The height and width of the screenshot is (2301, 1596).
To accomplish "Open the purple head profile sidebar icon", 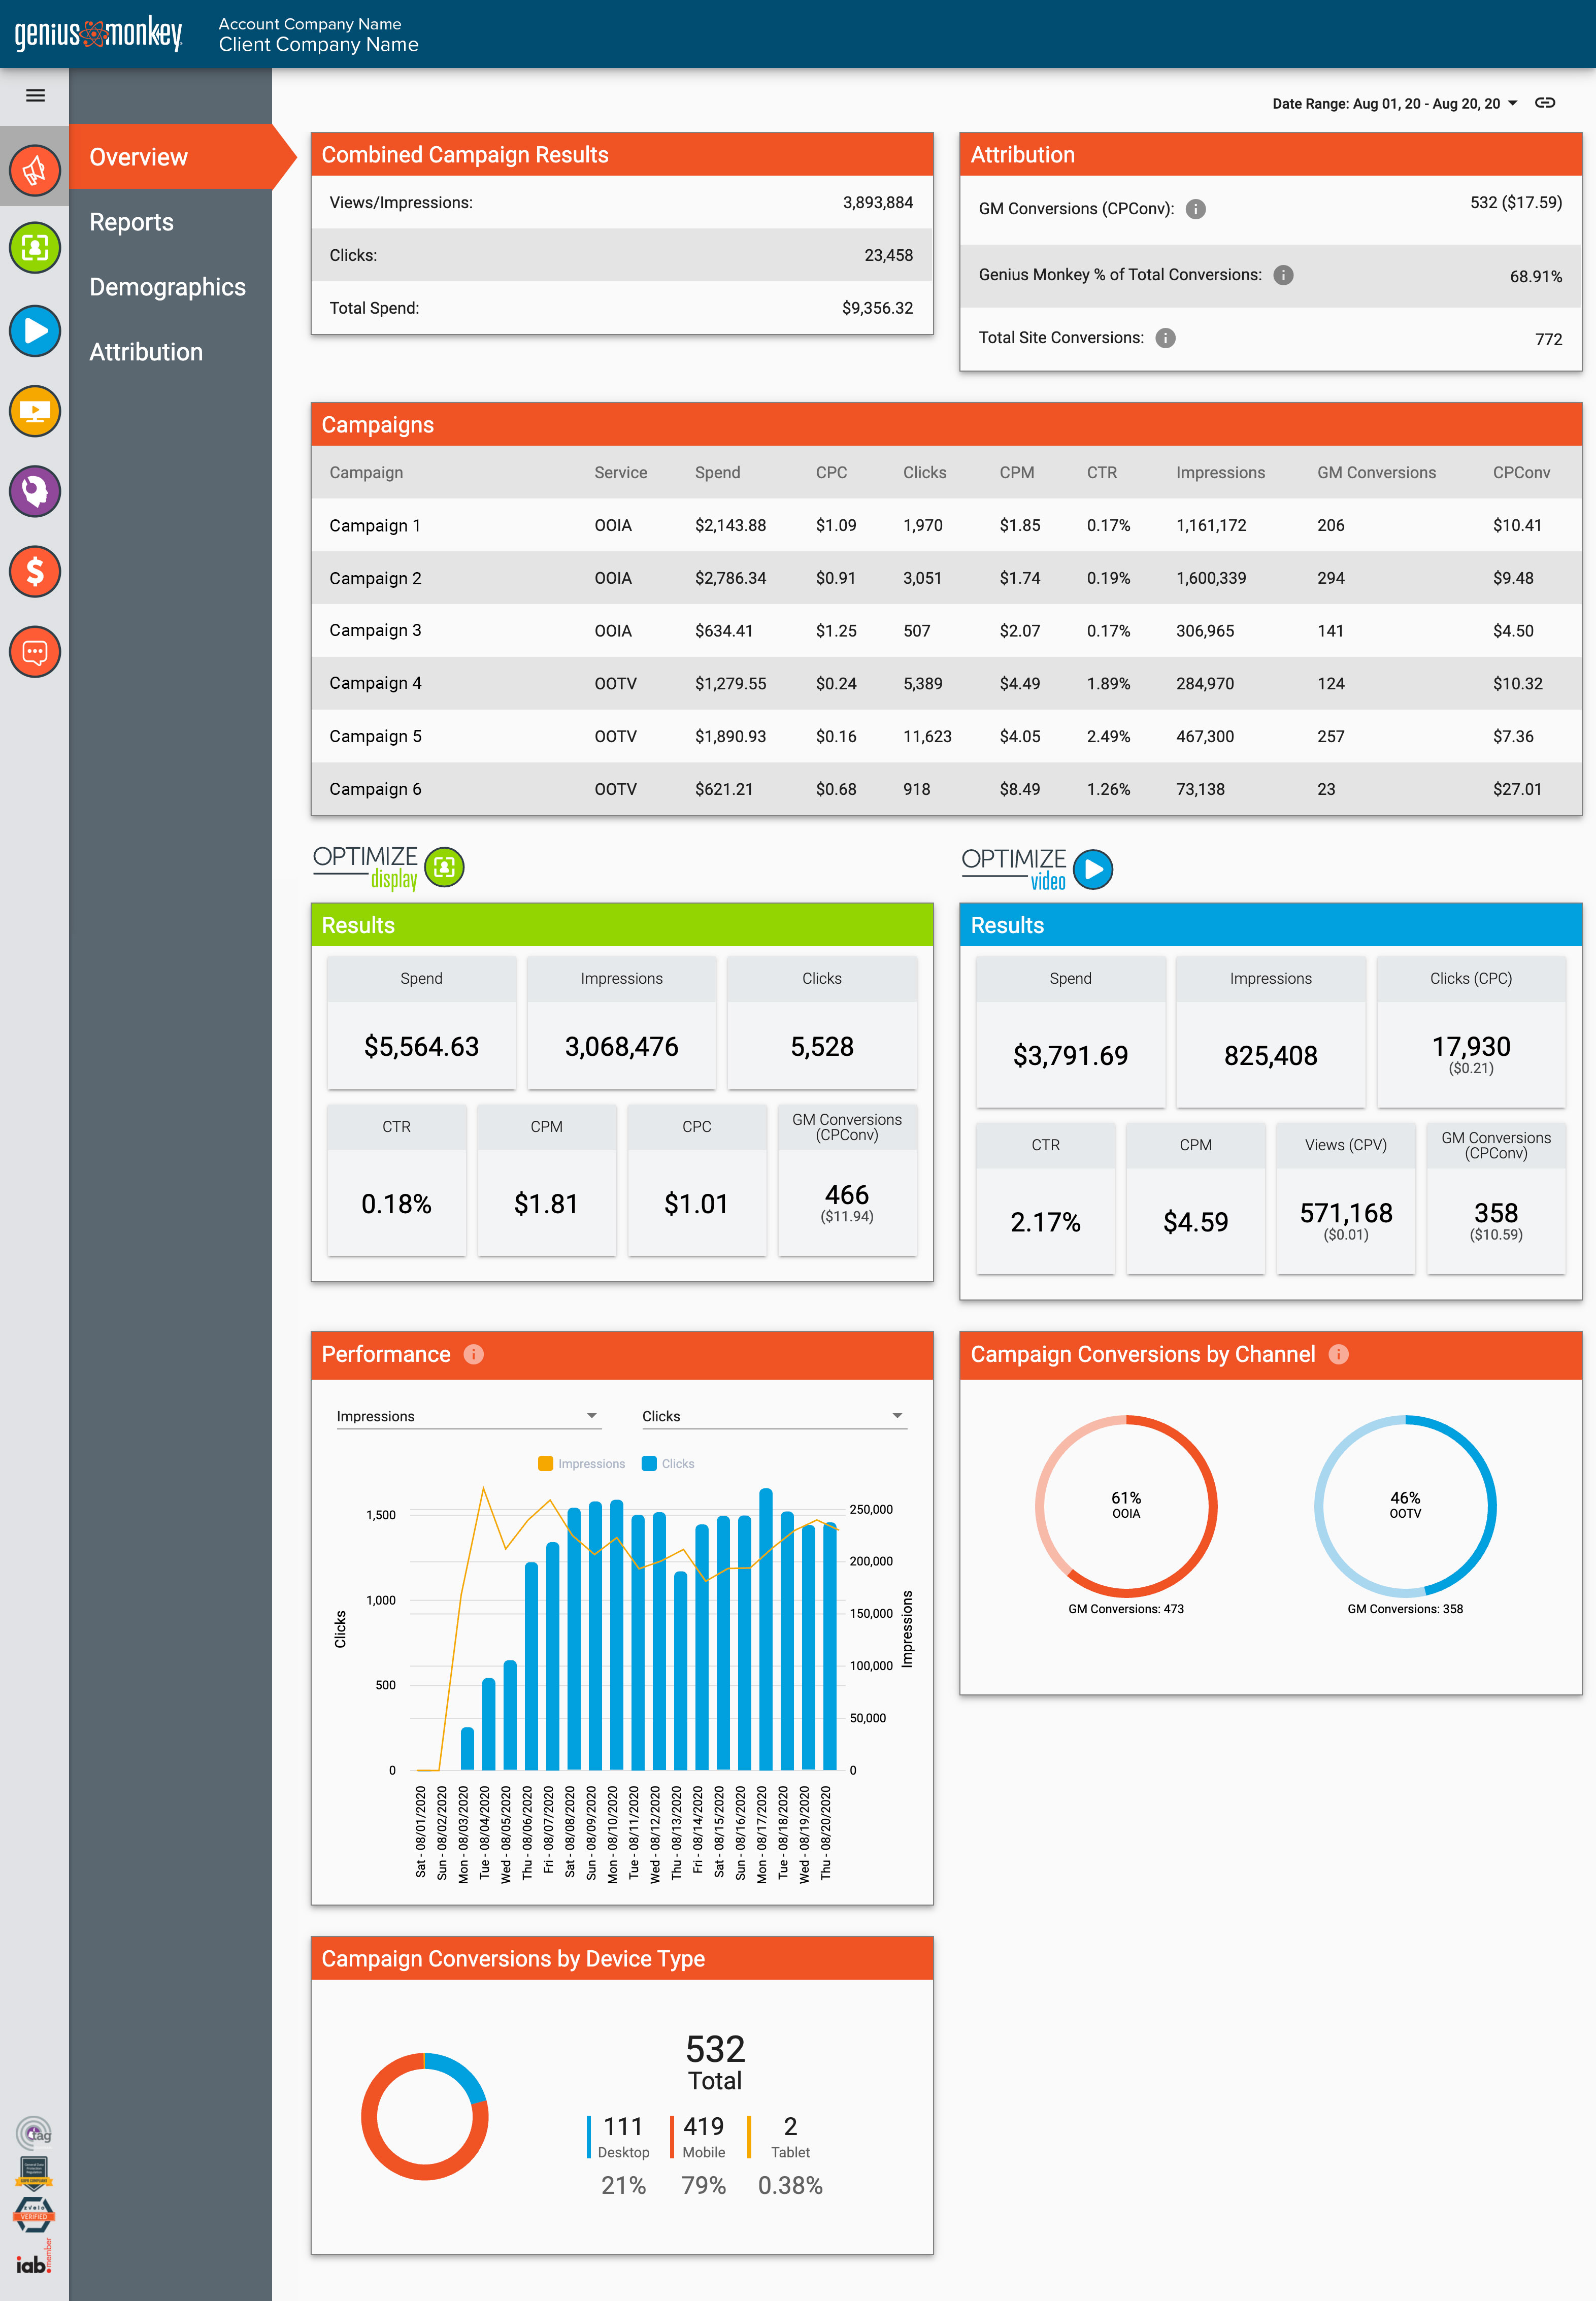I will point(35,491).
